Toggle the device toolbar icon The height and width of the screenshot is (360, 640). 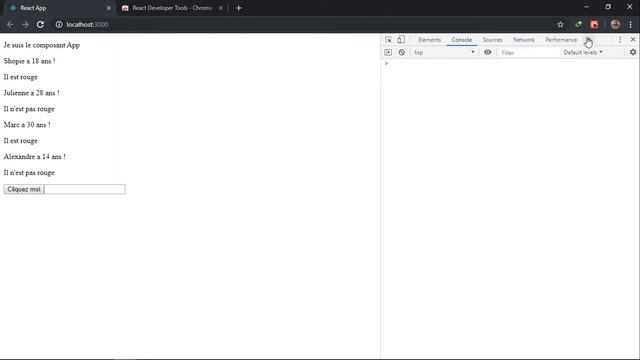click(401, 40)
